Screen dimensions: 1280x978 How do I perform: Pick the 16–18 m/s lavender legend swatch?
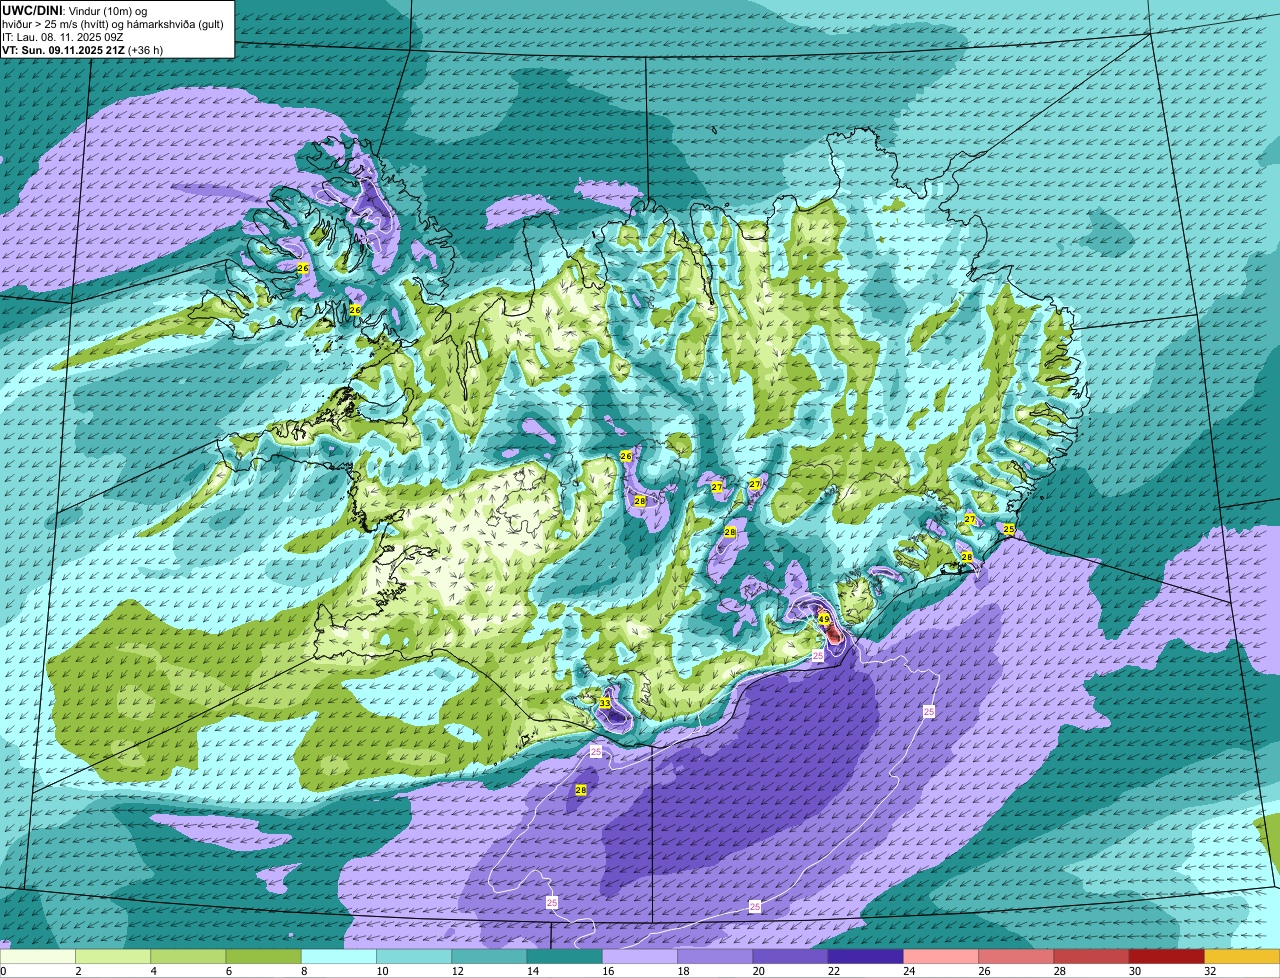pyautogui.click(x=640, y=957)
